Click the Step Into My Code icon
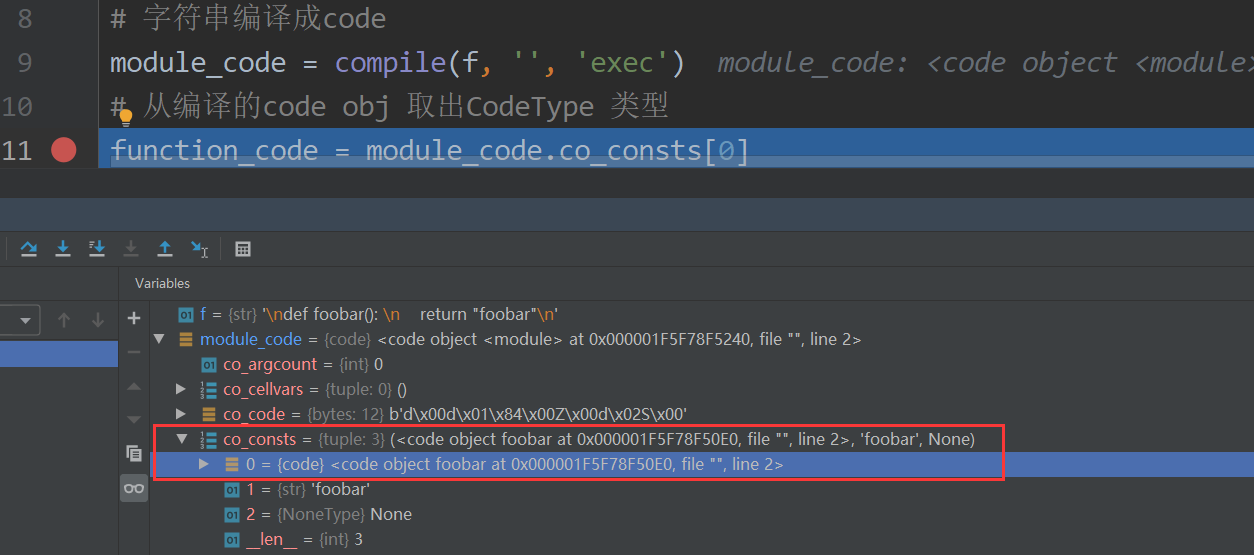 [x=97, y=249]
